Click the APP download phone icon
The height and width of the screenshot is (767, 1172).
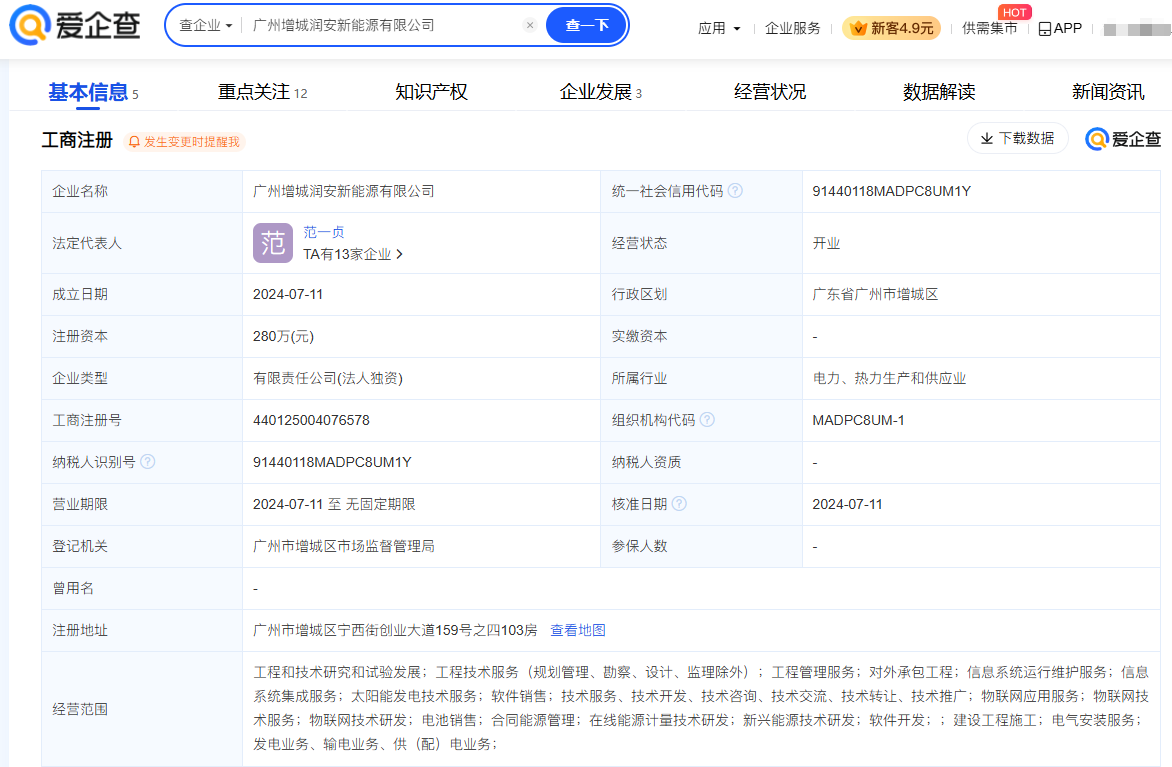pos(1044,28)
